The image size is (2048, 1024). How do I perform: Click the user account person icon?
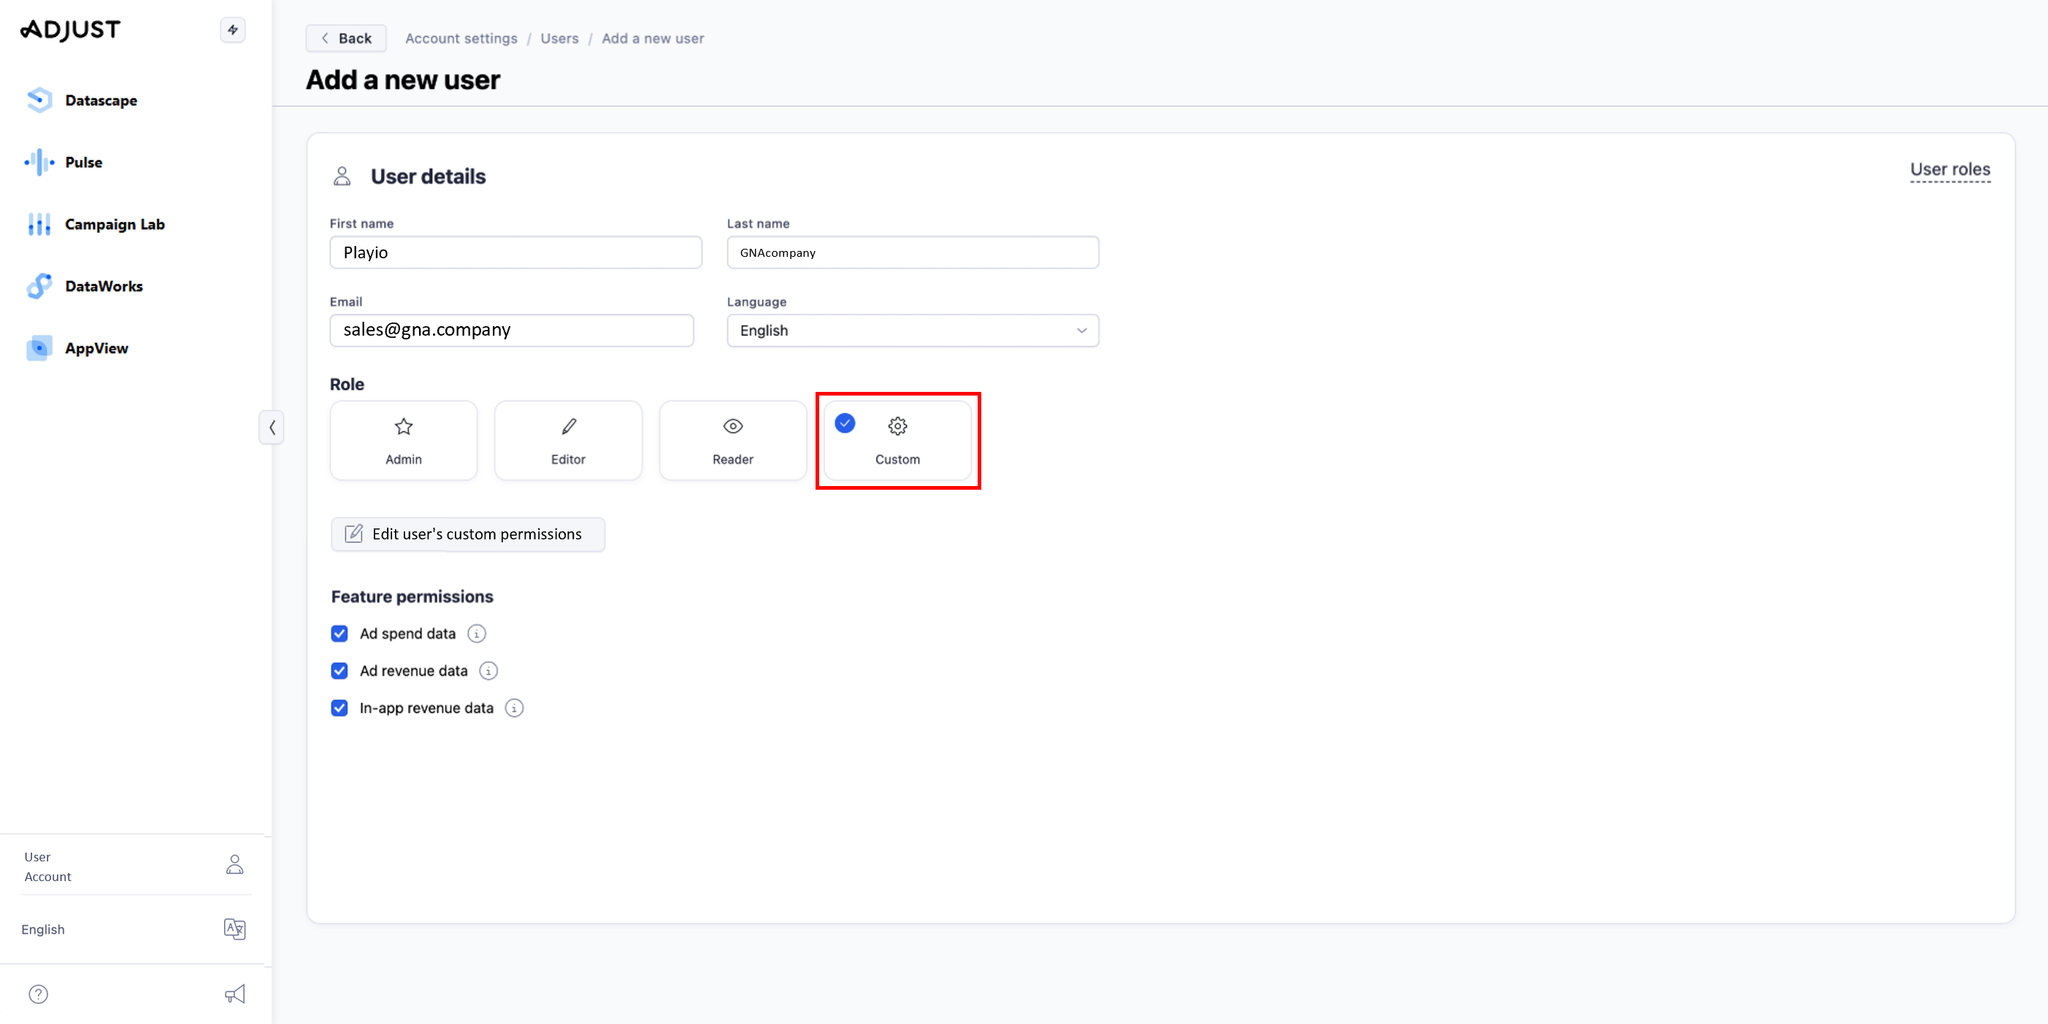(235, 865)
